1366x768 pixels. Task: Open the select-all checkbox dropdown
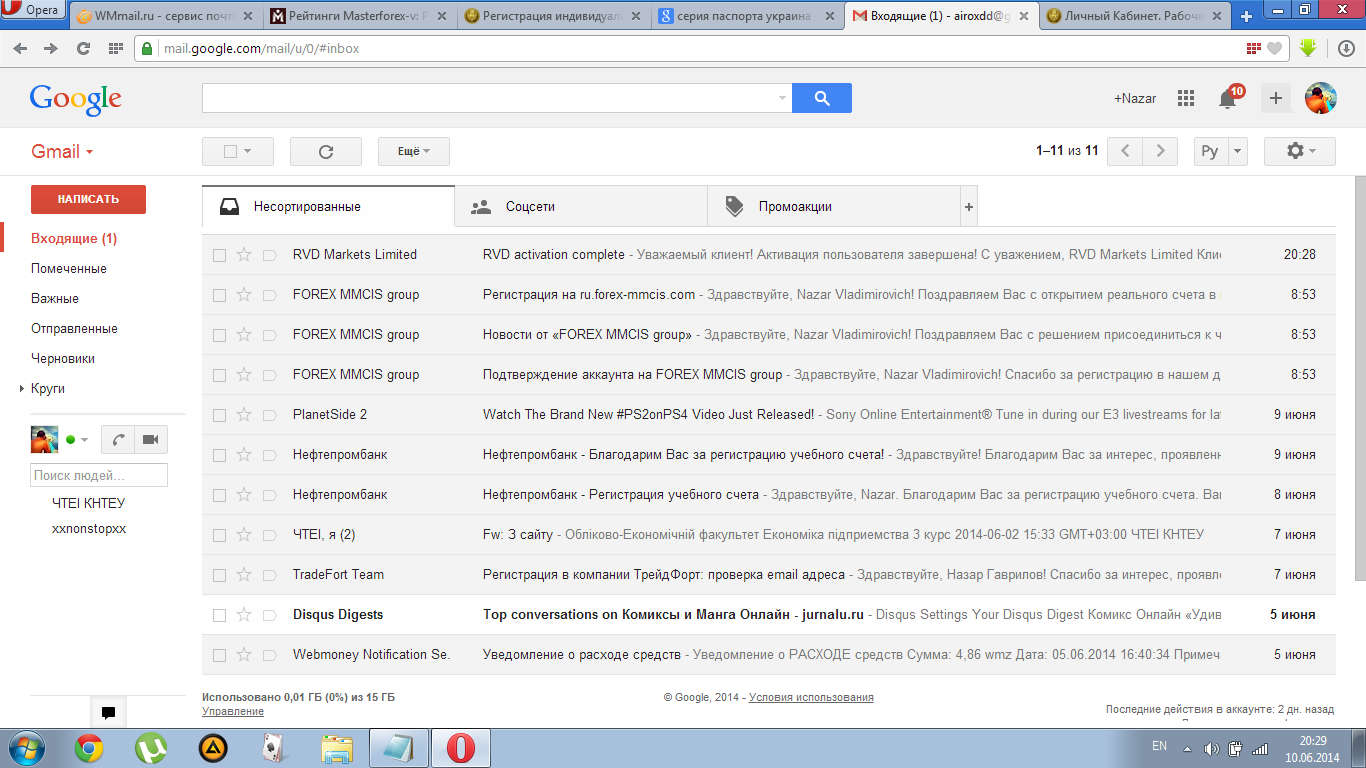[x=237, y=152]
